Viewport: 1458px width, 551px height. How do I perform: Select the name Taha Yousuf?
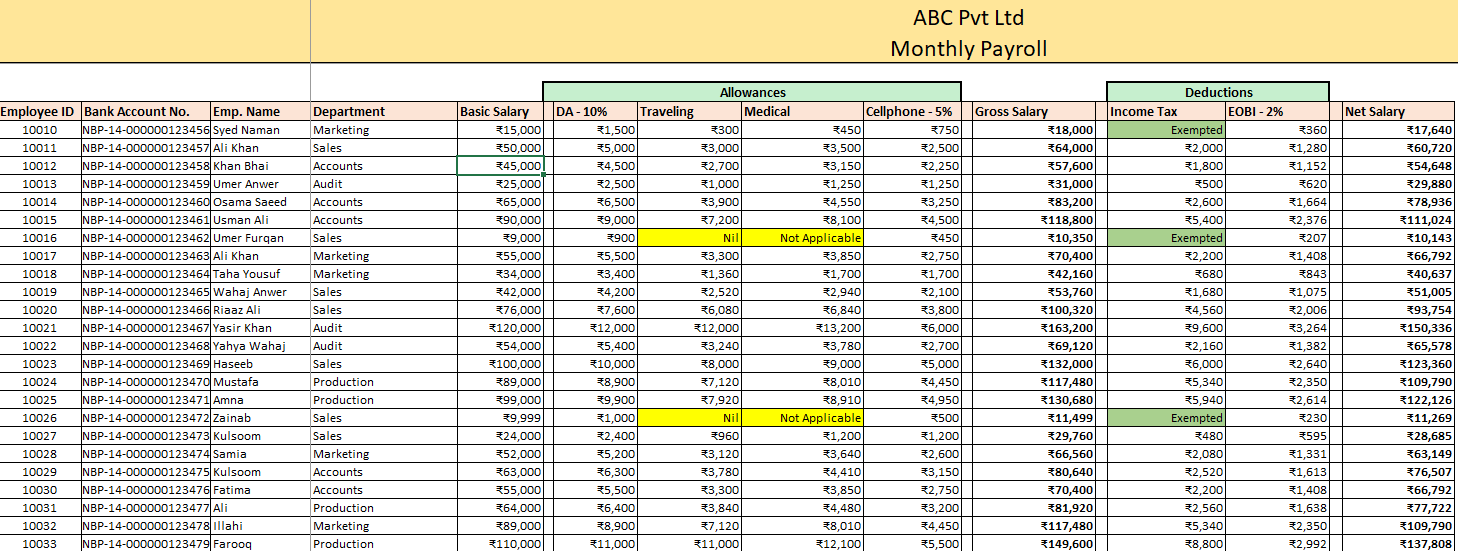click(x=261, y=274)
